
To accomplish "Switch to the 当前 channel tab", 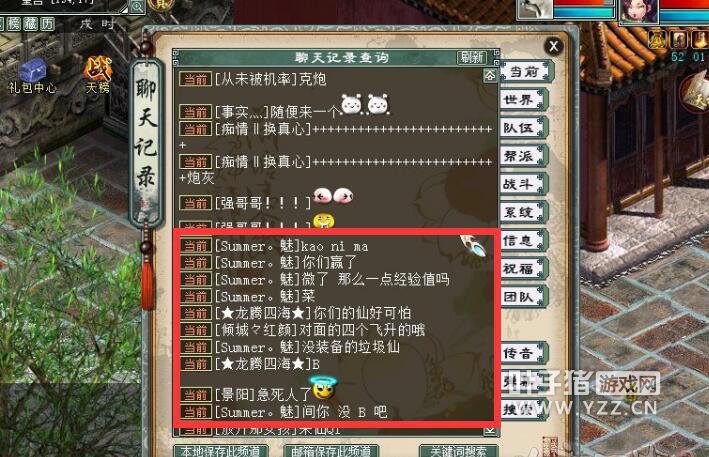I will point(524,71).
